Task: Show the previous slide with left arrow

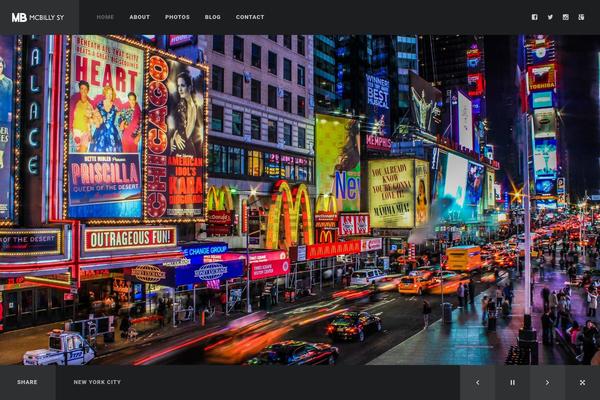Action: pyautogui.click(x=477, y=382)
